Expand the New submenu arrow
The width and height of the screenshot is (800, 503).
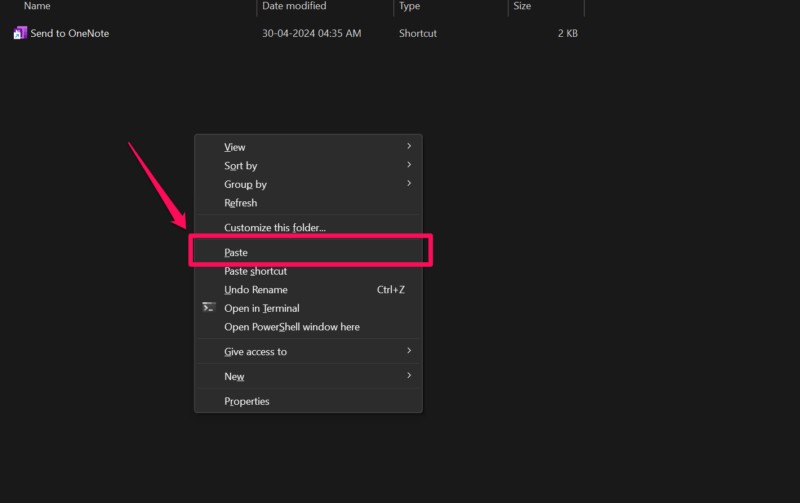point(409,376)
